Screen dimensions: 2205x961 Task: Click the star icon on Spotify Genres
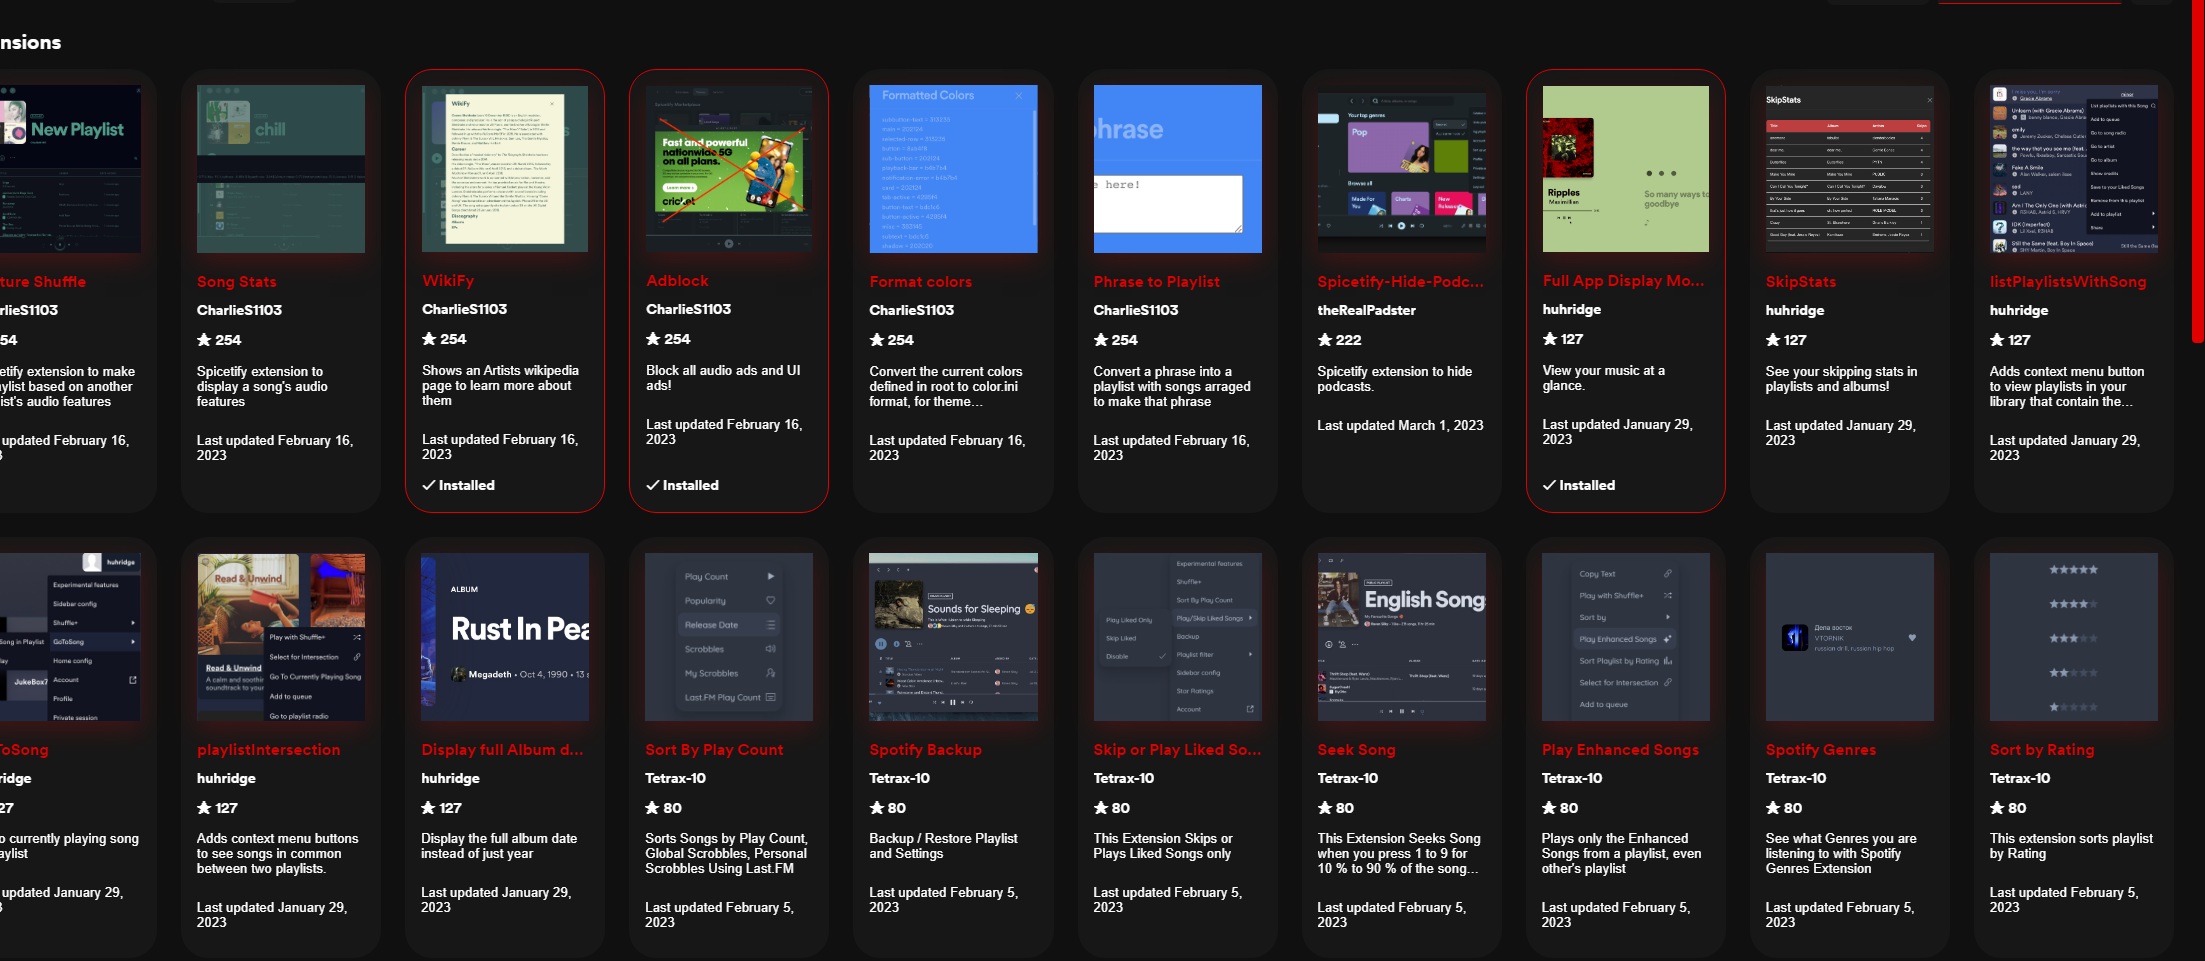(x=1773, y=808)
